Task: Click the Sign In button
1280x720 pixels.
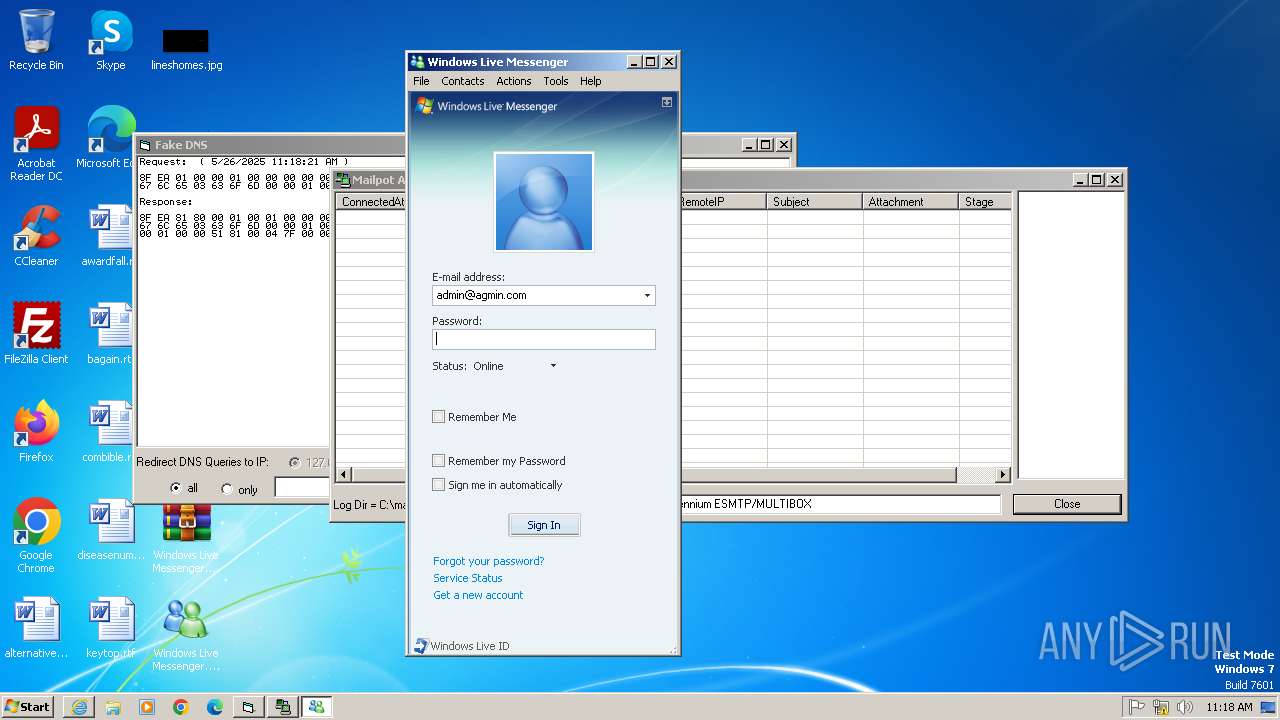Action: pos(544,525)
